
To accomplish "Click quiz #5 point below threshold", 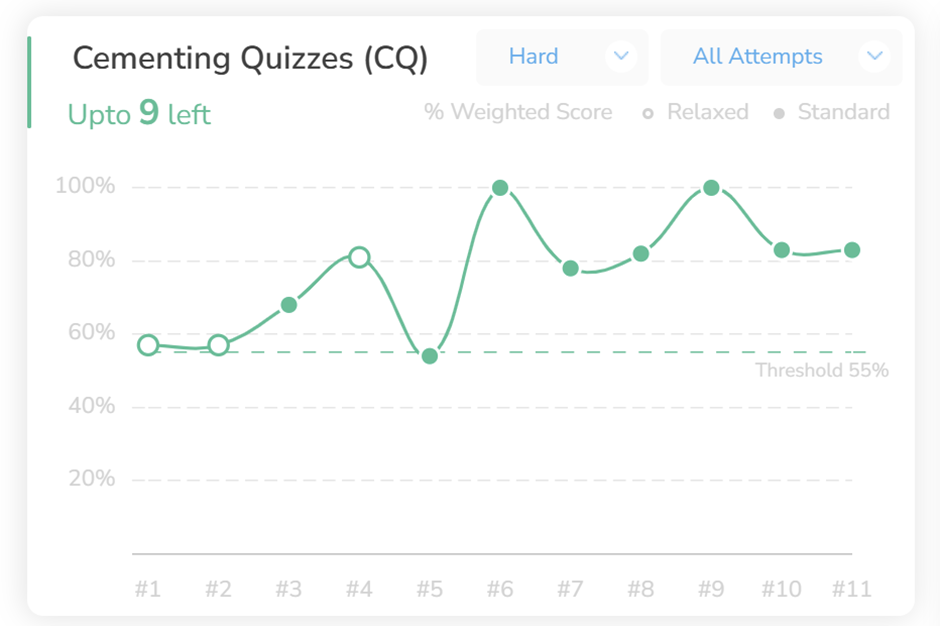I will [x=430, y=356].
